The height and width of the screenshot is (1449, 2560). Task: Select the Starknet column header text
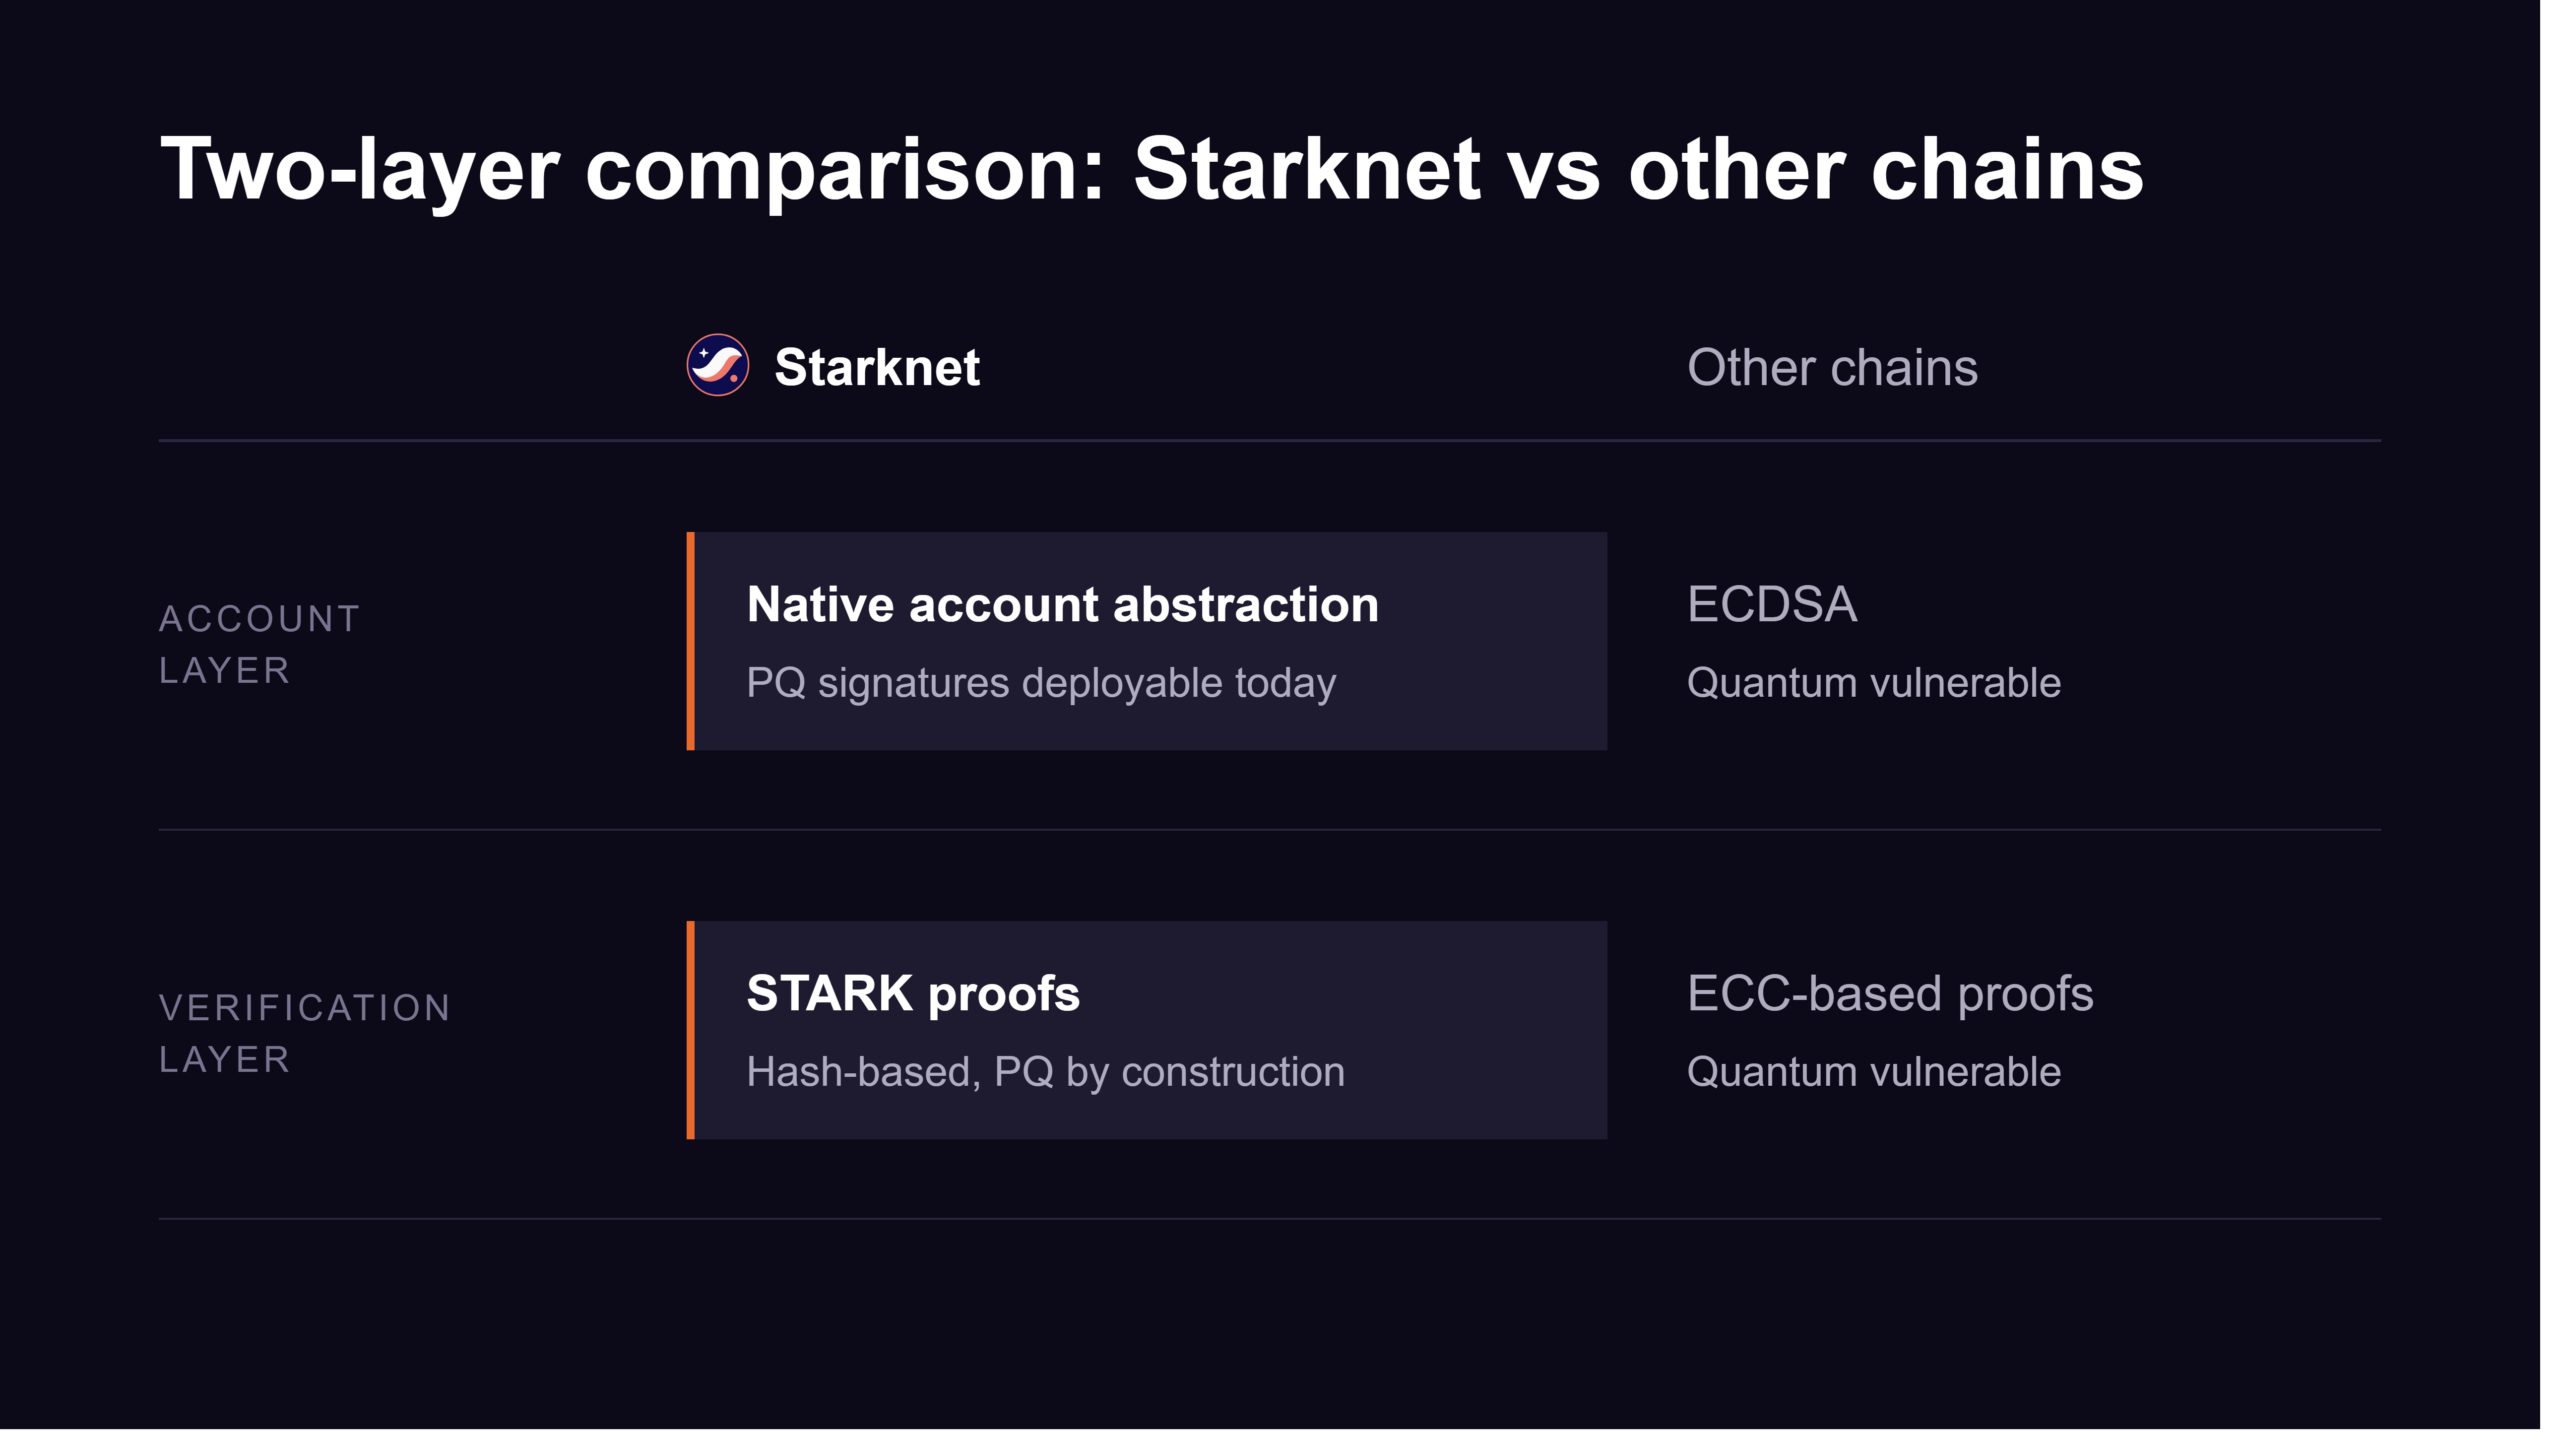[x=877, y=367]
